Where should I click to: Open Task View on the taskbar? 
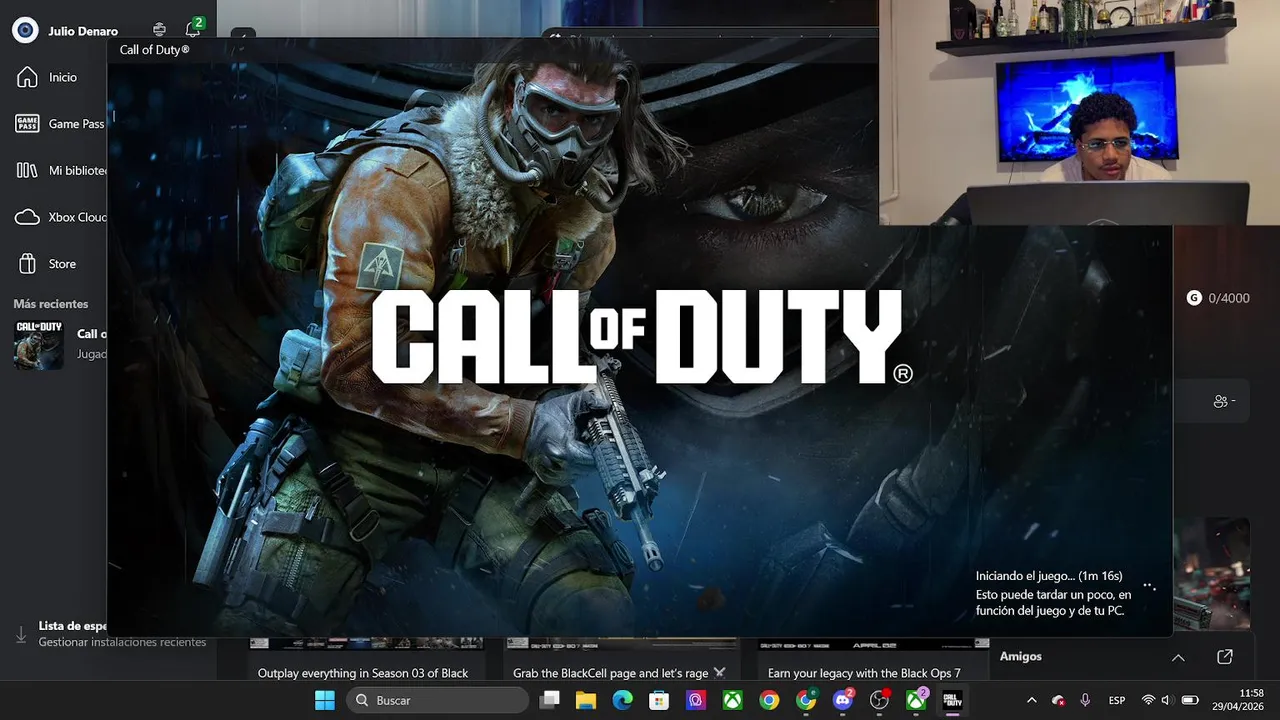pyautogui.click(x=550, y=700)
